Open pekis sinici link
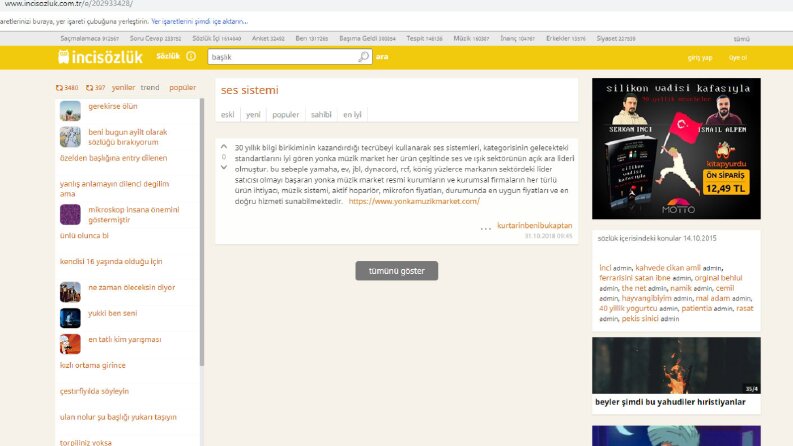Viewport: 793px width, 446px height. click(x=640, y=319)
